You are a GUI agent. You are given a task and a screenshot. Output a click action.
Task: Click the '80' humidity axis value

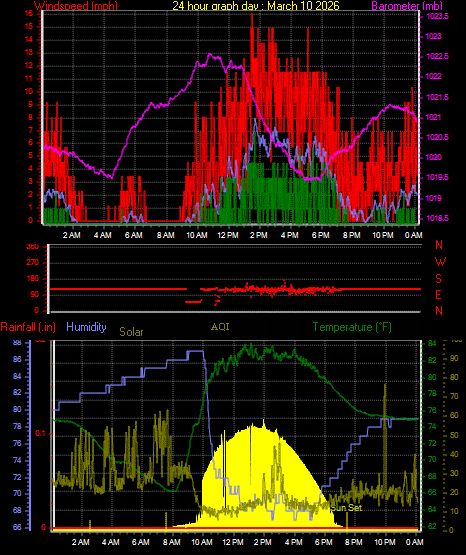(x=17, y=410)
